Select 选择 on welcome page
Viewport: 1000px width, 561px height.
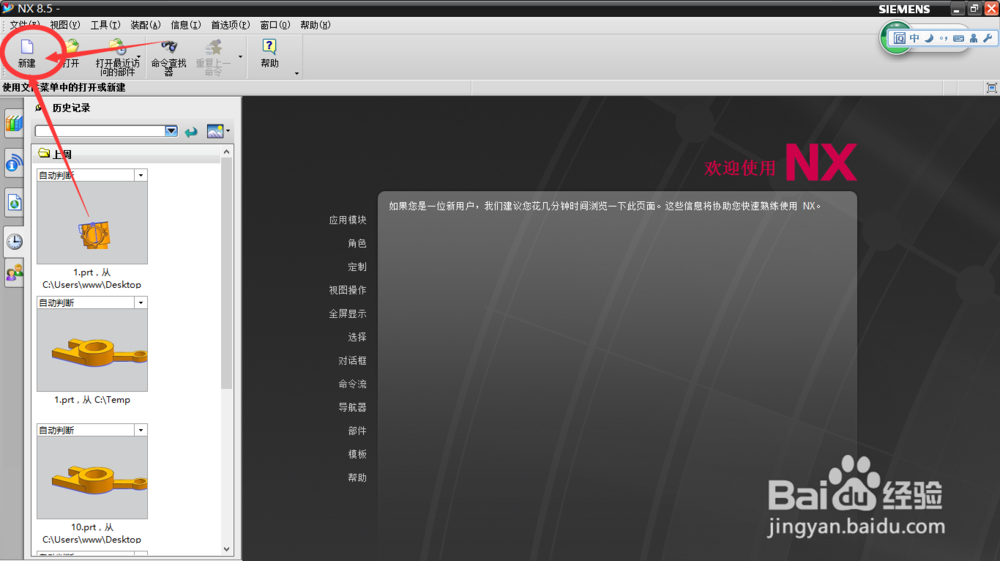(357, 337)
